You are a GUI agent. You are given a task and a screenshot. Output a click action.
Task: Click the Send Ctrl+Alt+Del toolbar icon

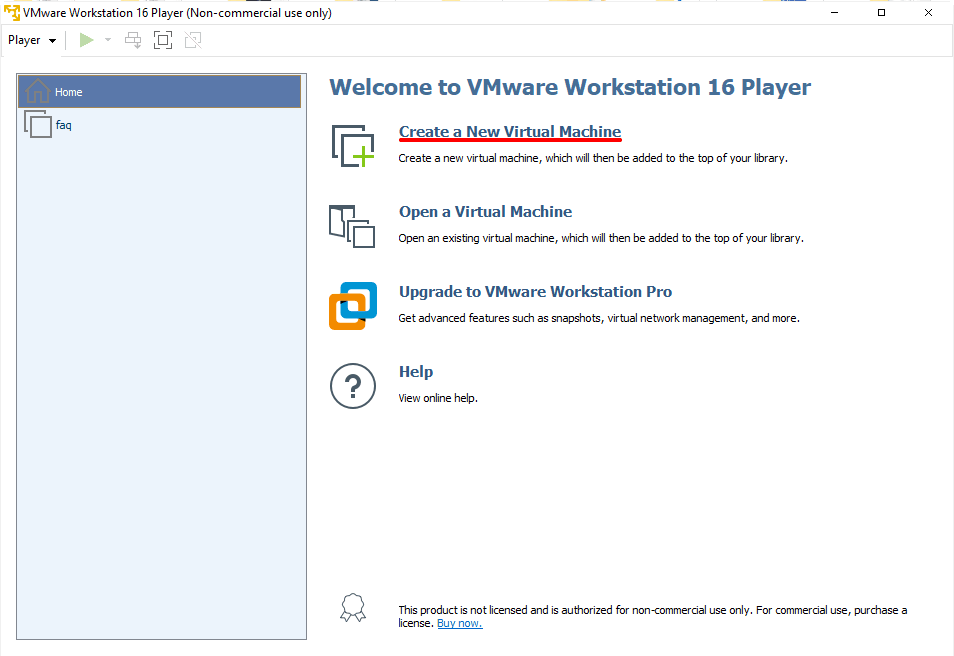coord(133,40)
